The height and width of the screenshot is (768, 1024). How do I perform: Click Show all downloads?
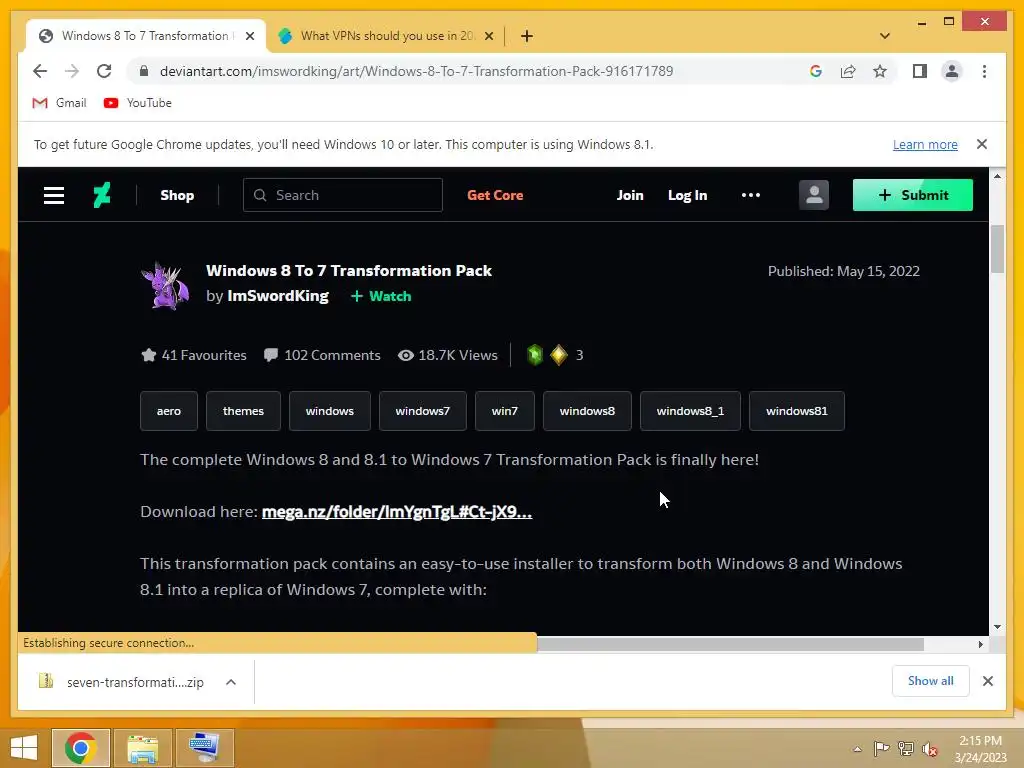coord(930,681)
